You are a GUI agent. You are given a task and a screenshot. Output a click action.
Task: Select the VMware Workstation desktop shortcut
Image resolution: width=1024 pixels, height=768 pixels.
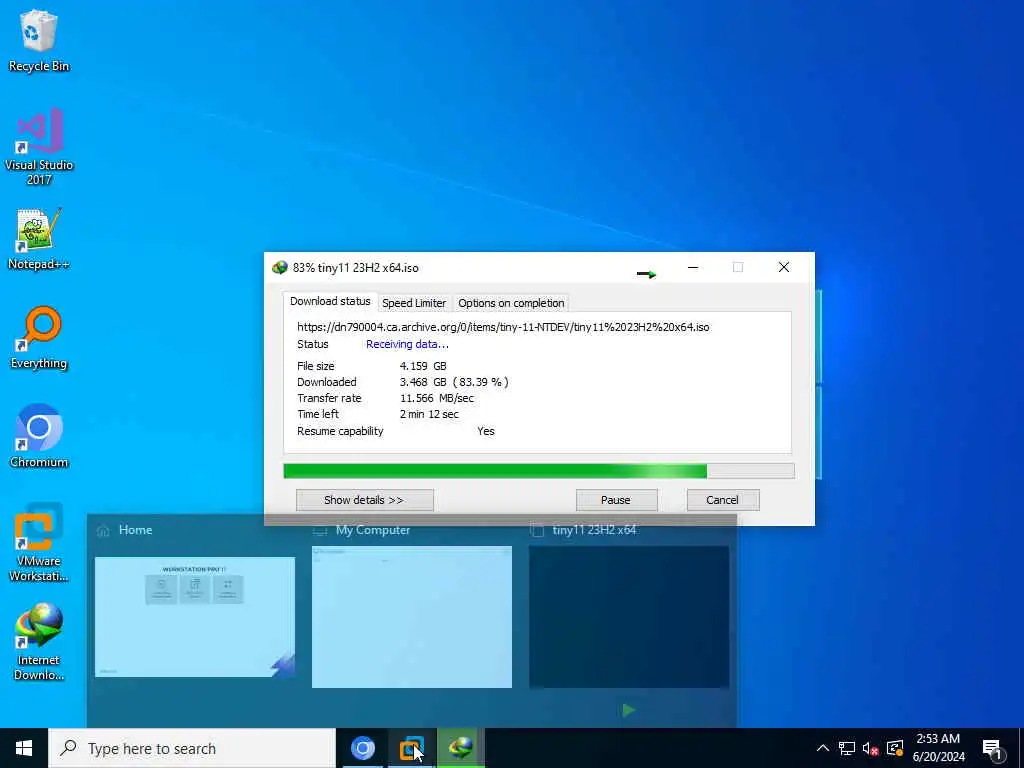[x=39, y=543]
